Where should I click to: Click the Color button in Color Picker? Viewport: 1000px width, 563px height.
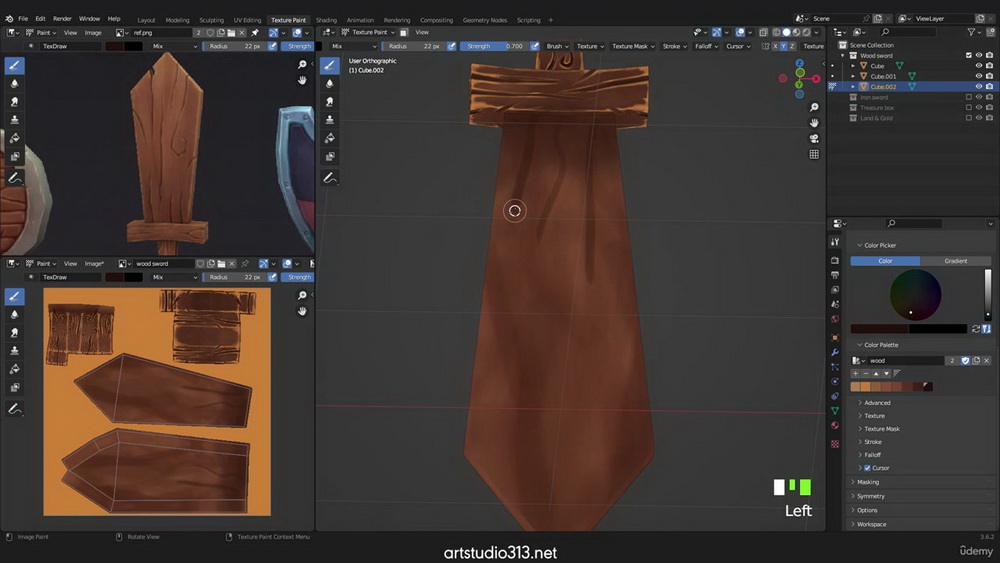pos(885,261)
